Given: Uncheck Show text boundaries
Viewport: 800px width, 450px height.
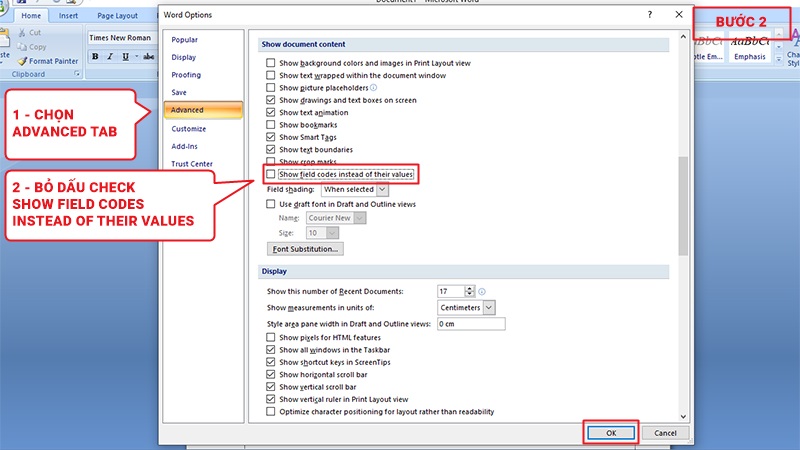Looking at the screenshot, I should [x=270, y=149].
